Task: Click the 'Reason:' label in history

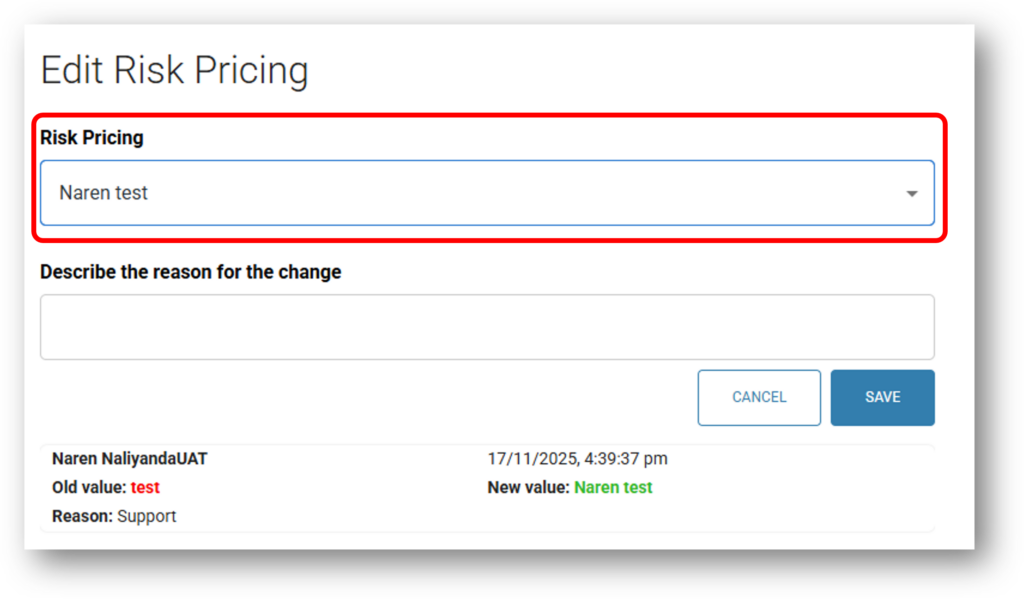Action: click(x=82, y=516)
